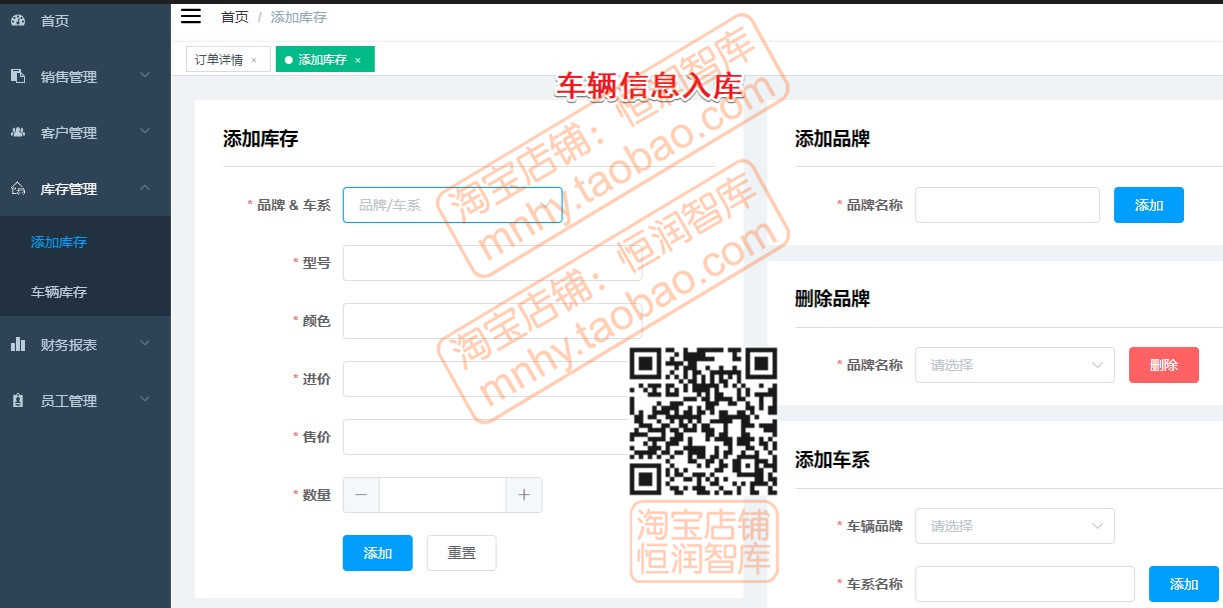Screen dimensions: 1223x608
Task: Close the 订单详情 tab
Action: [x=254, y=60]
